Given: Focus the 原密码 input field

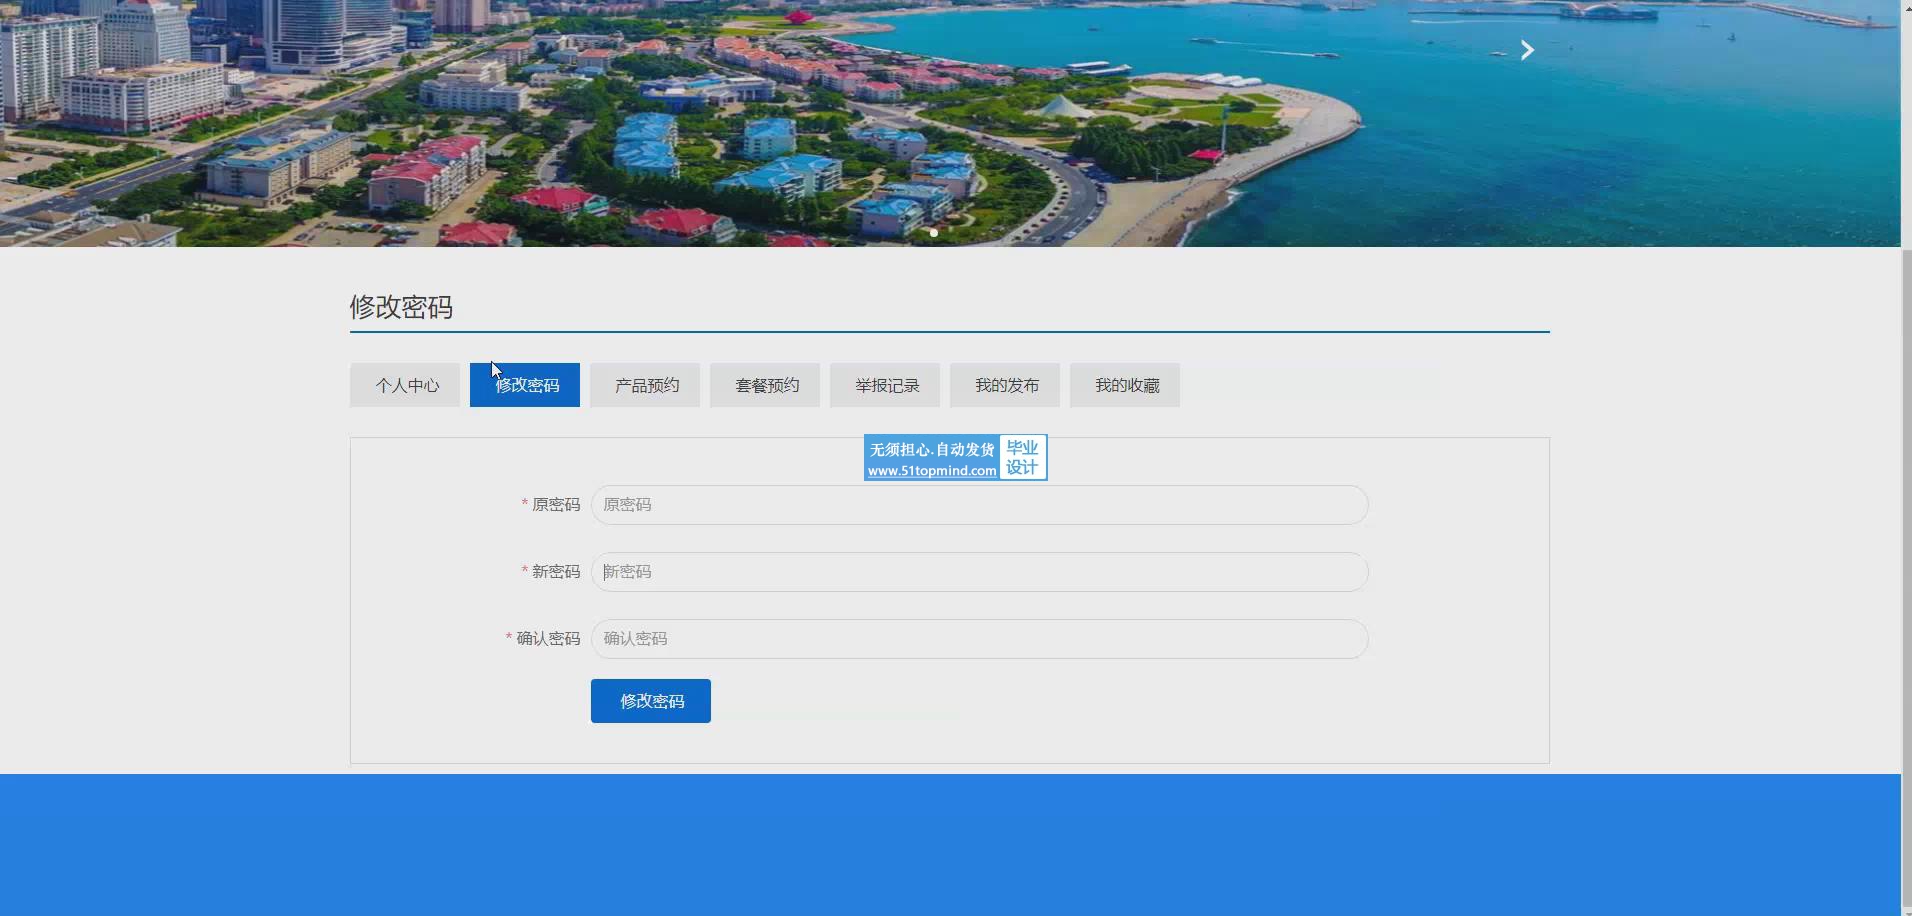Looking at the screenshot, I should [980, 505].
